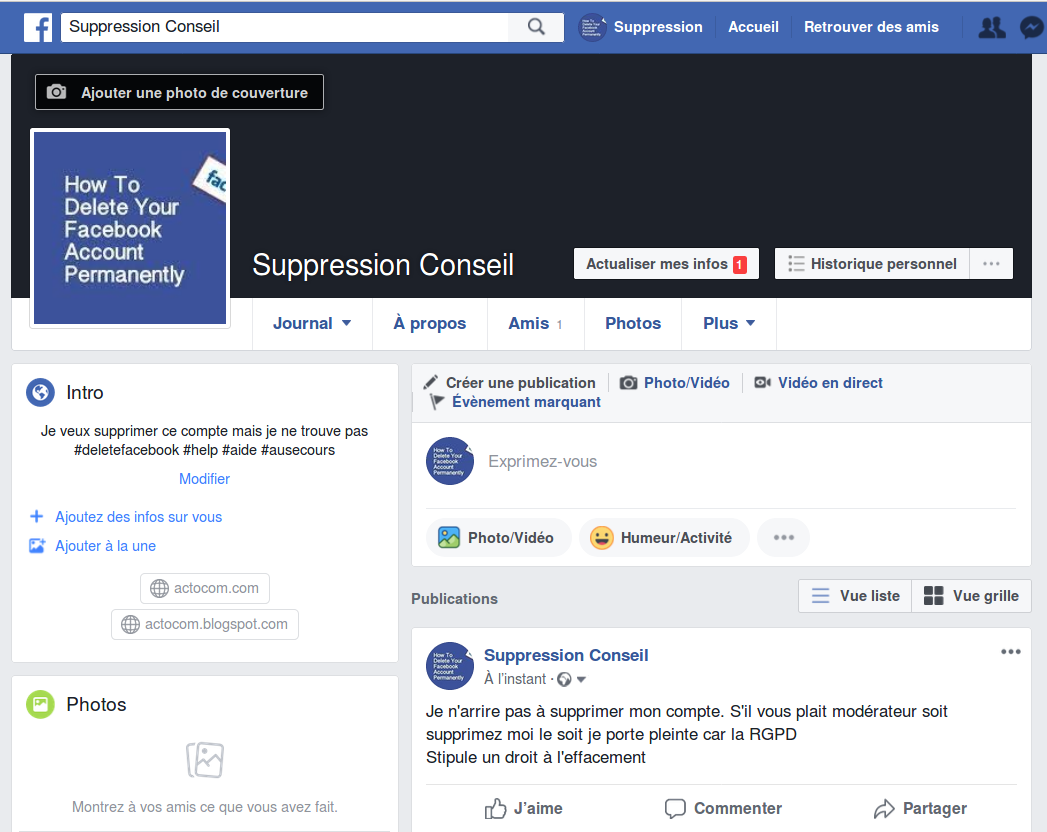Click Humeur/Activité emoji button
Viewport: 1047px width, 832px height.
coord(663,538)
